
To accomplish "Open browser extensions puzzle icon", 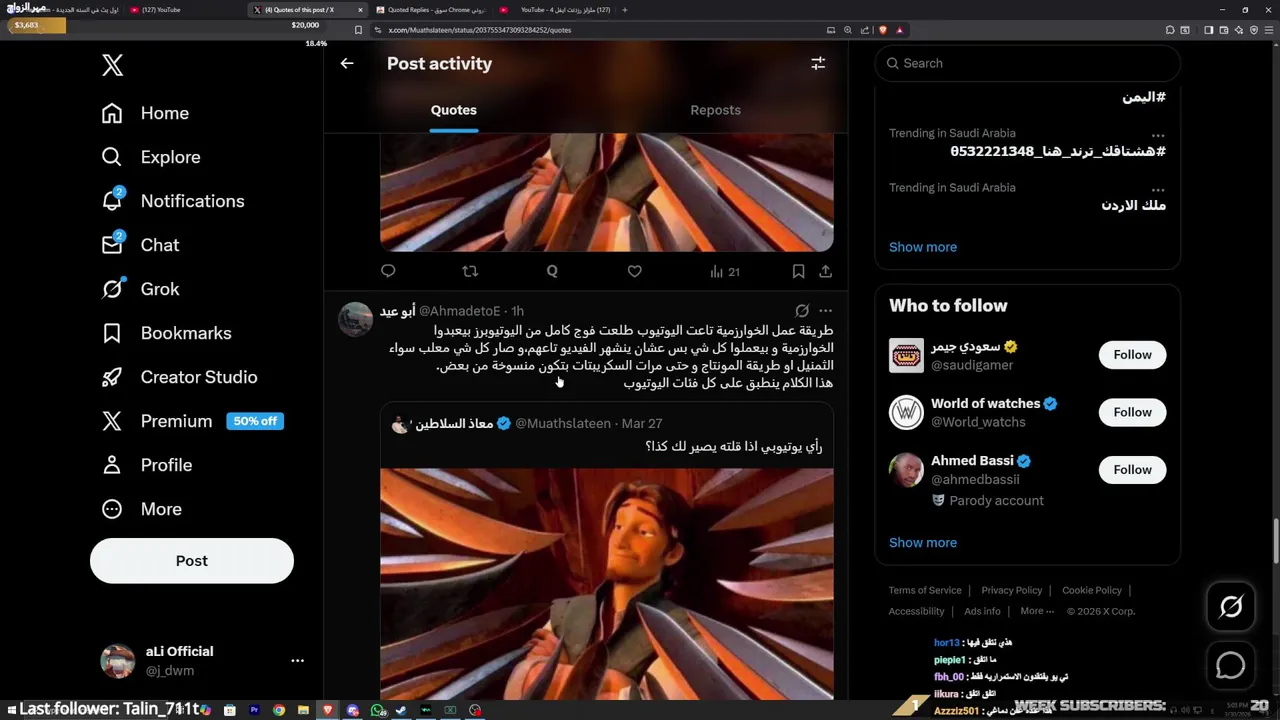I will click(x=1170, y=30).
